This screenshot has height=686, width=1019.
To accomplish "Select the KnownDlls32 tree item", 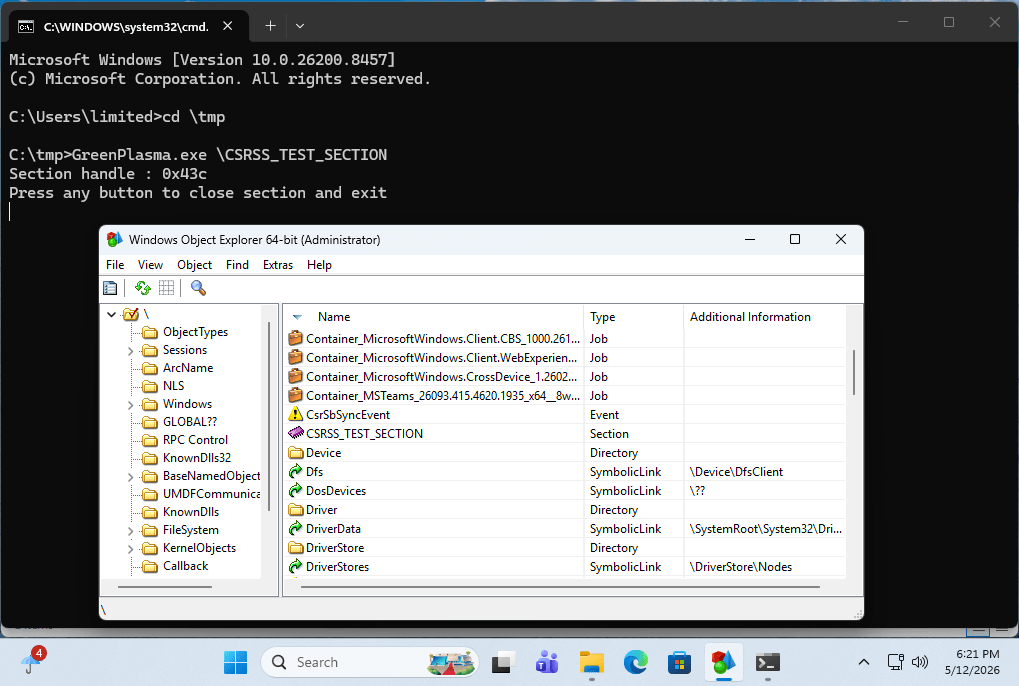I will click(x=196, y=458).
